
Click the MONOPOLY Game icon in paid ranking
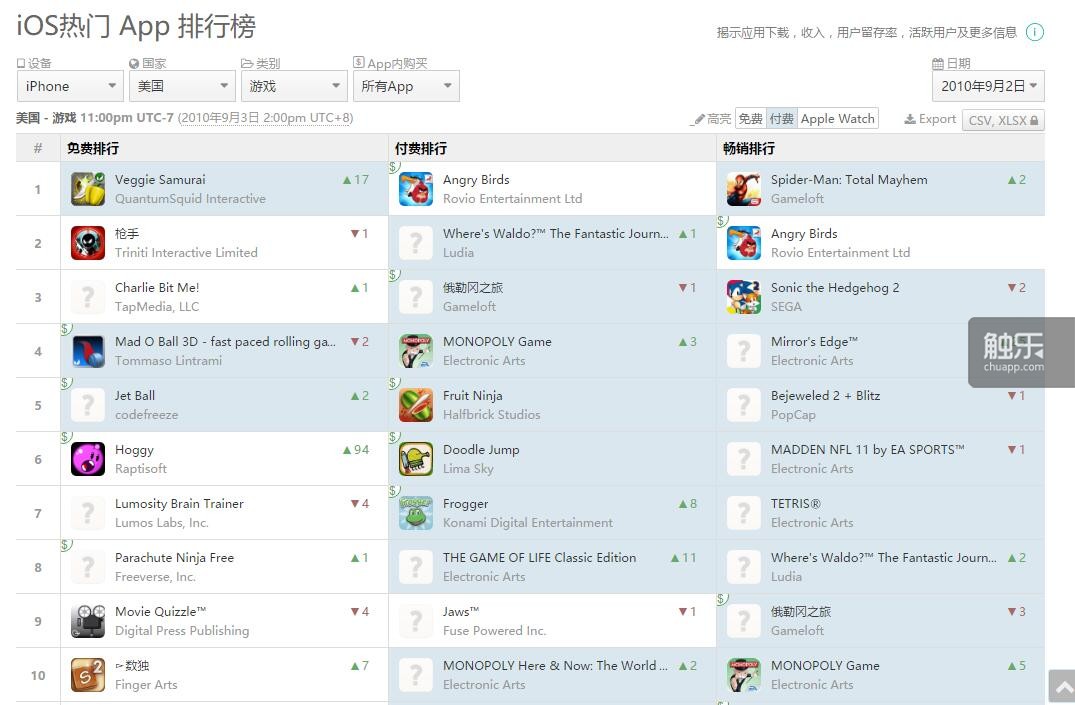416,351
